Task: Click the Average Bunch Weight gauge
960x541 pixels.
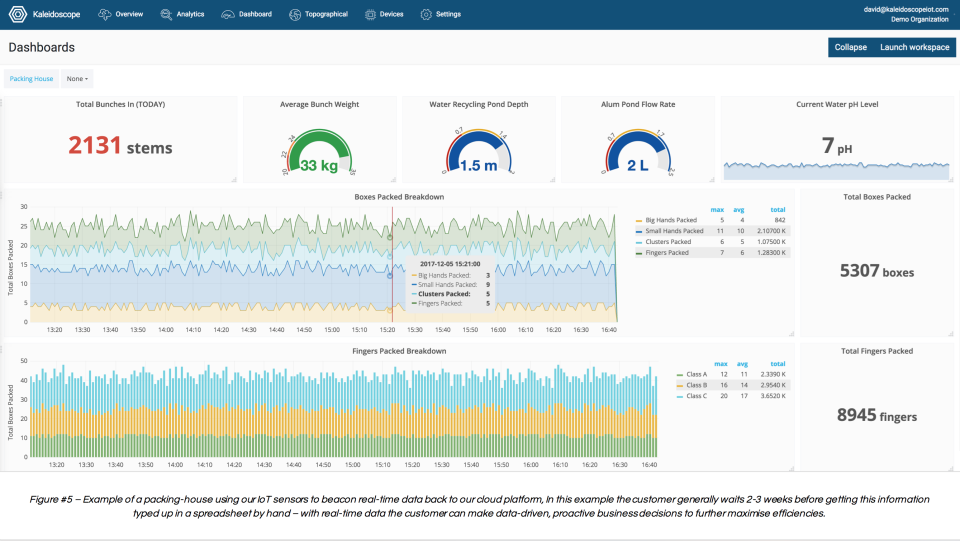Action: [x=319, y=152]
